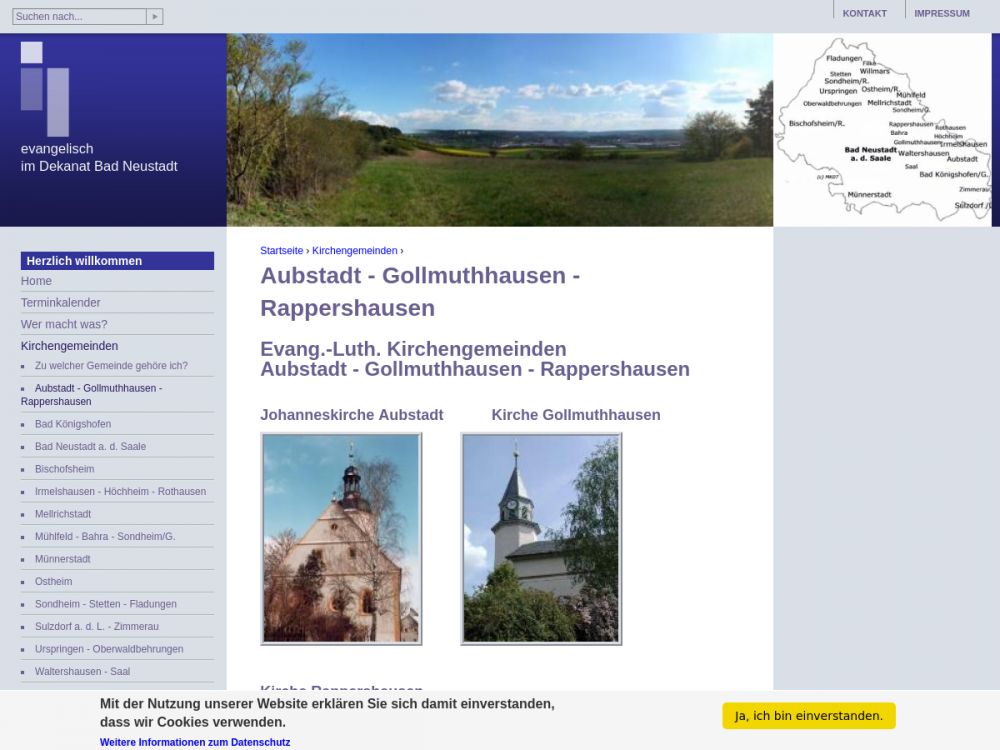1000x750 pixels.
Task: Navigate to 'Wer macht was?'
Action: (x=64, y=324)
